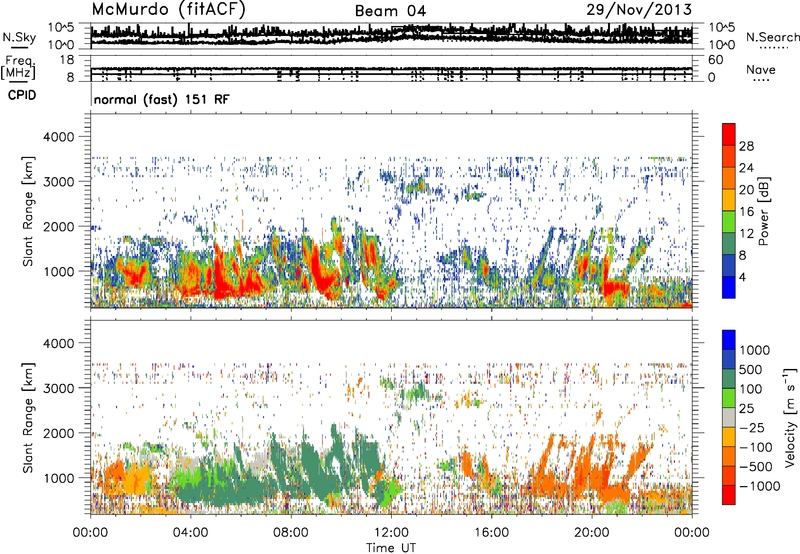
Task: Click the McMurdo (fitACF) title text
Action: click(x=168, y=10)
